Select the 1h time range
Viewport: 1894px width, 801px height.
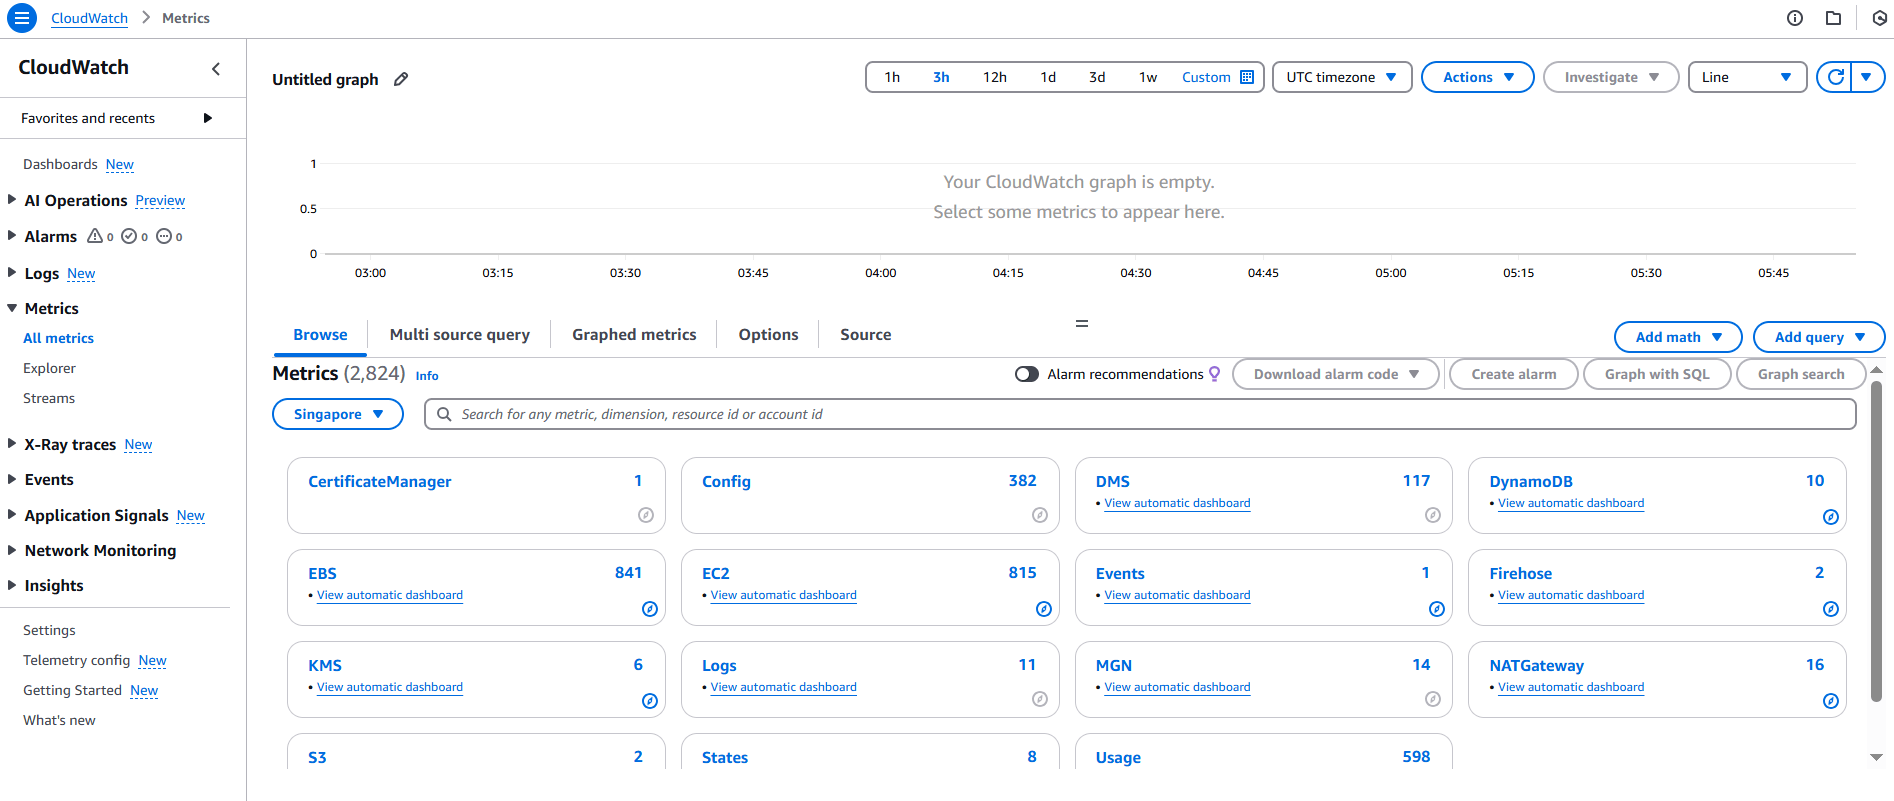892,77
